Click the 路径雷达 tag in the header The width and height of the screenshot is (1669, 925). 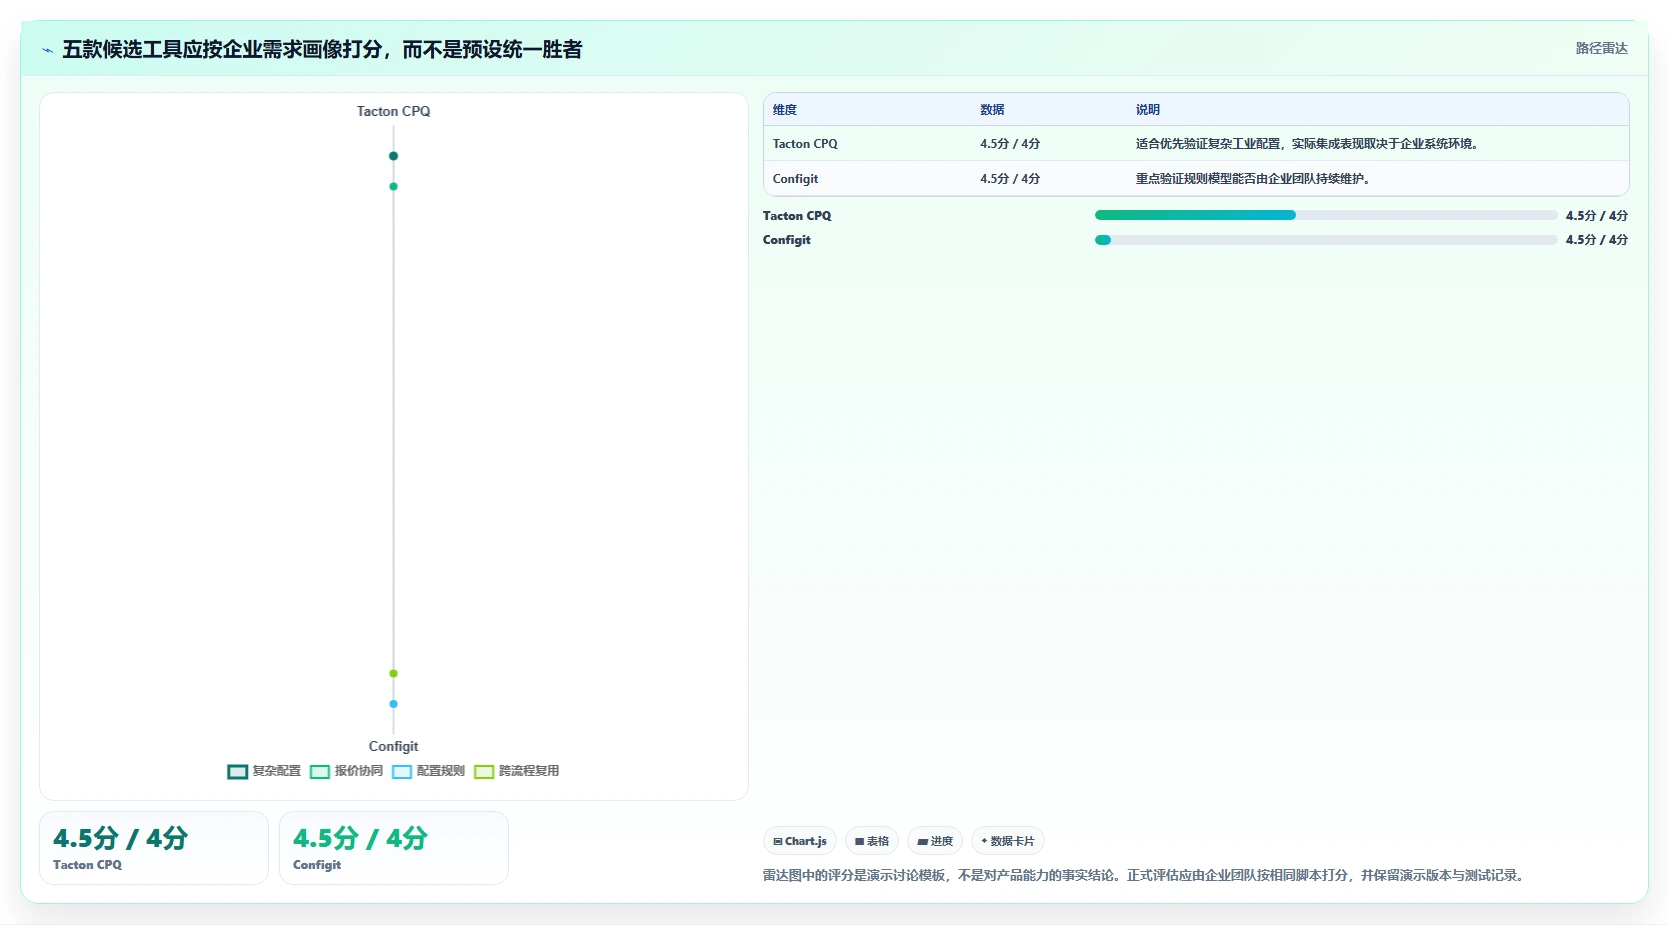click(x=1601, y=48)
